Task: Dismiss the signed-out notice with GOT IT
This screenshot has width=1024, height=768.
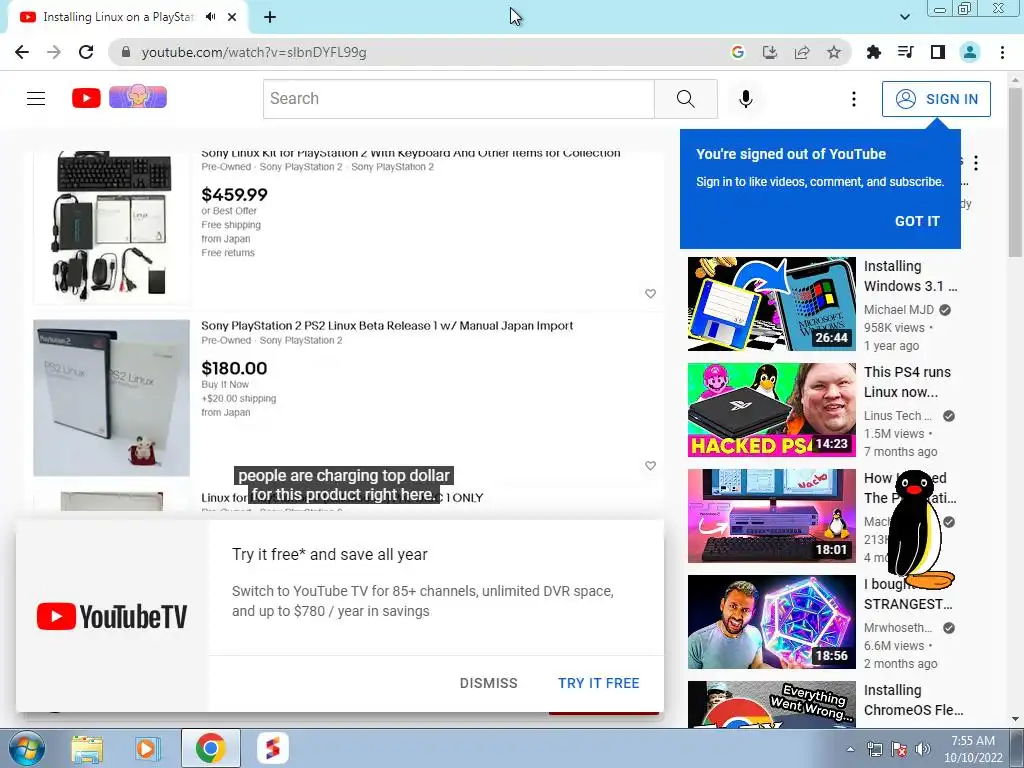Action: [x=917, y=221]
